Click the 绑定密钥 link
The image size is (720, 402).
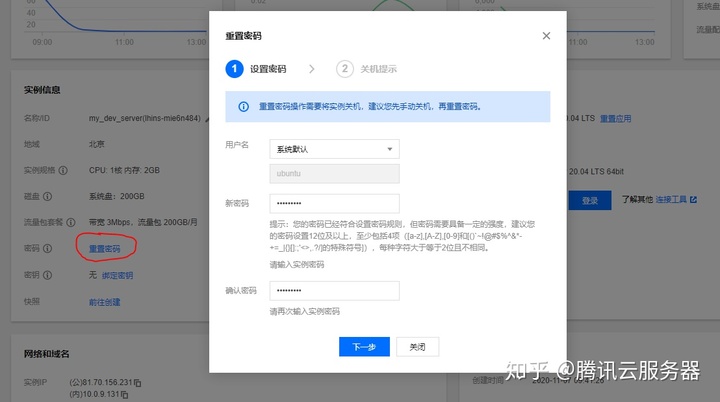click(118, 275)
